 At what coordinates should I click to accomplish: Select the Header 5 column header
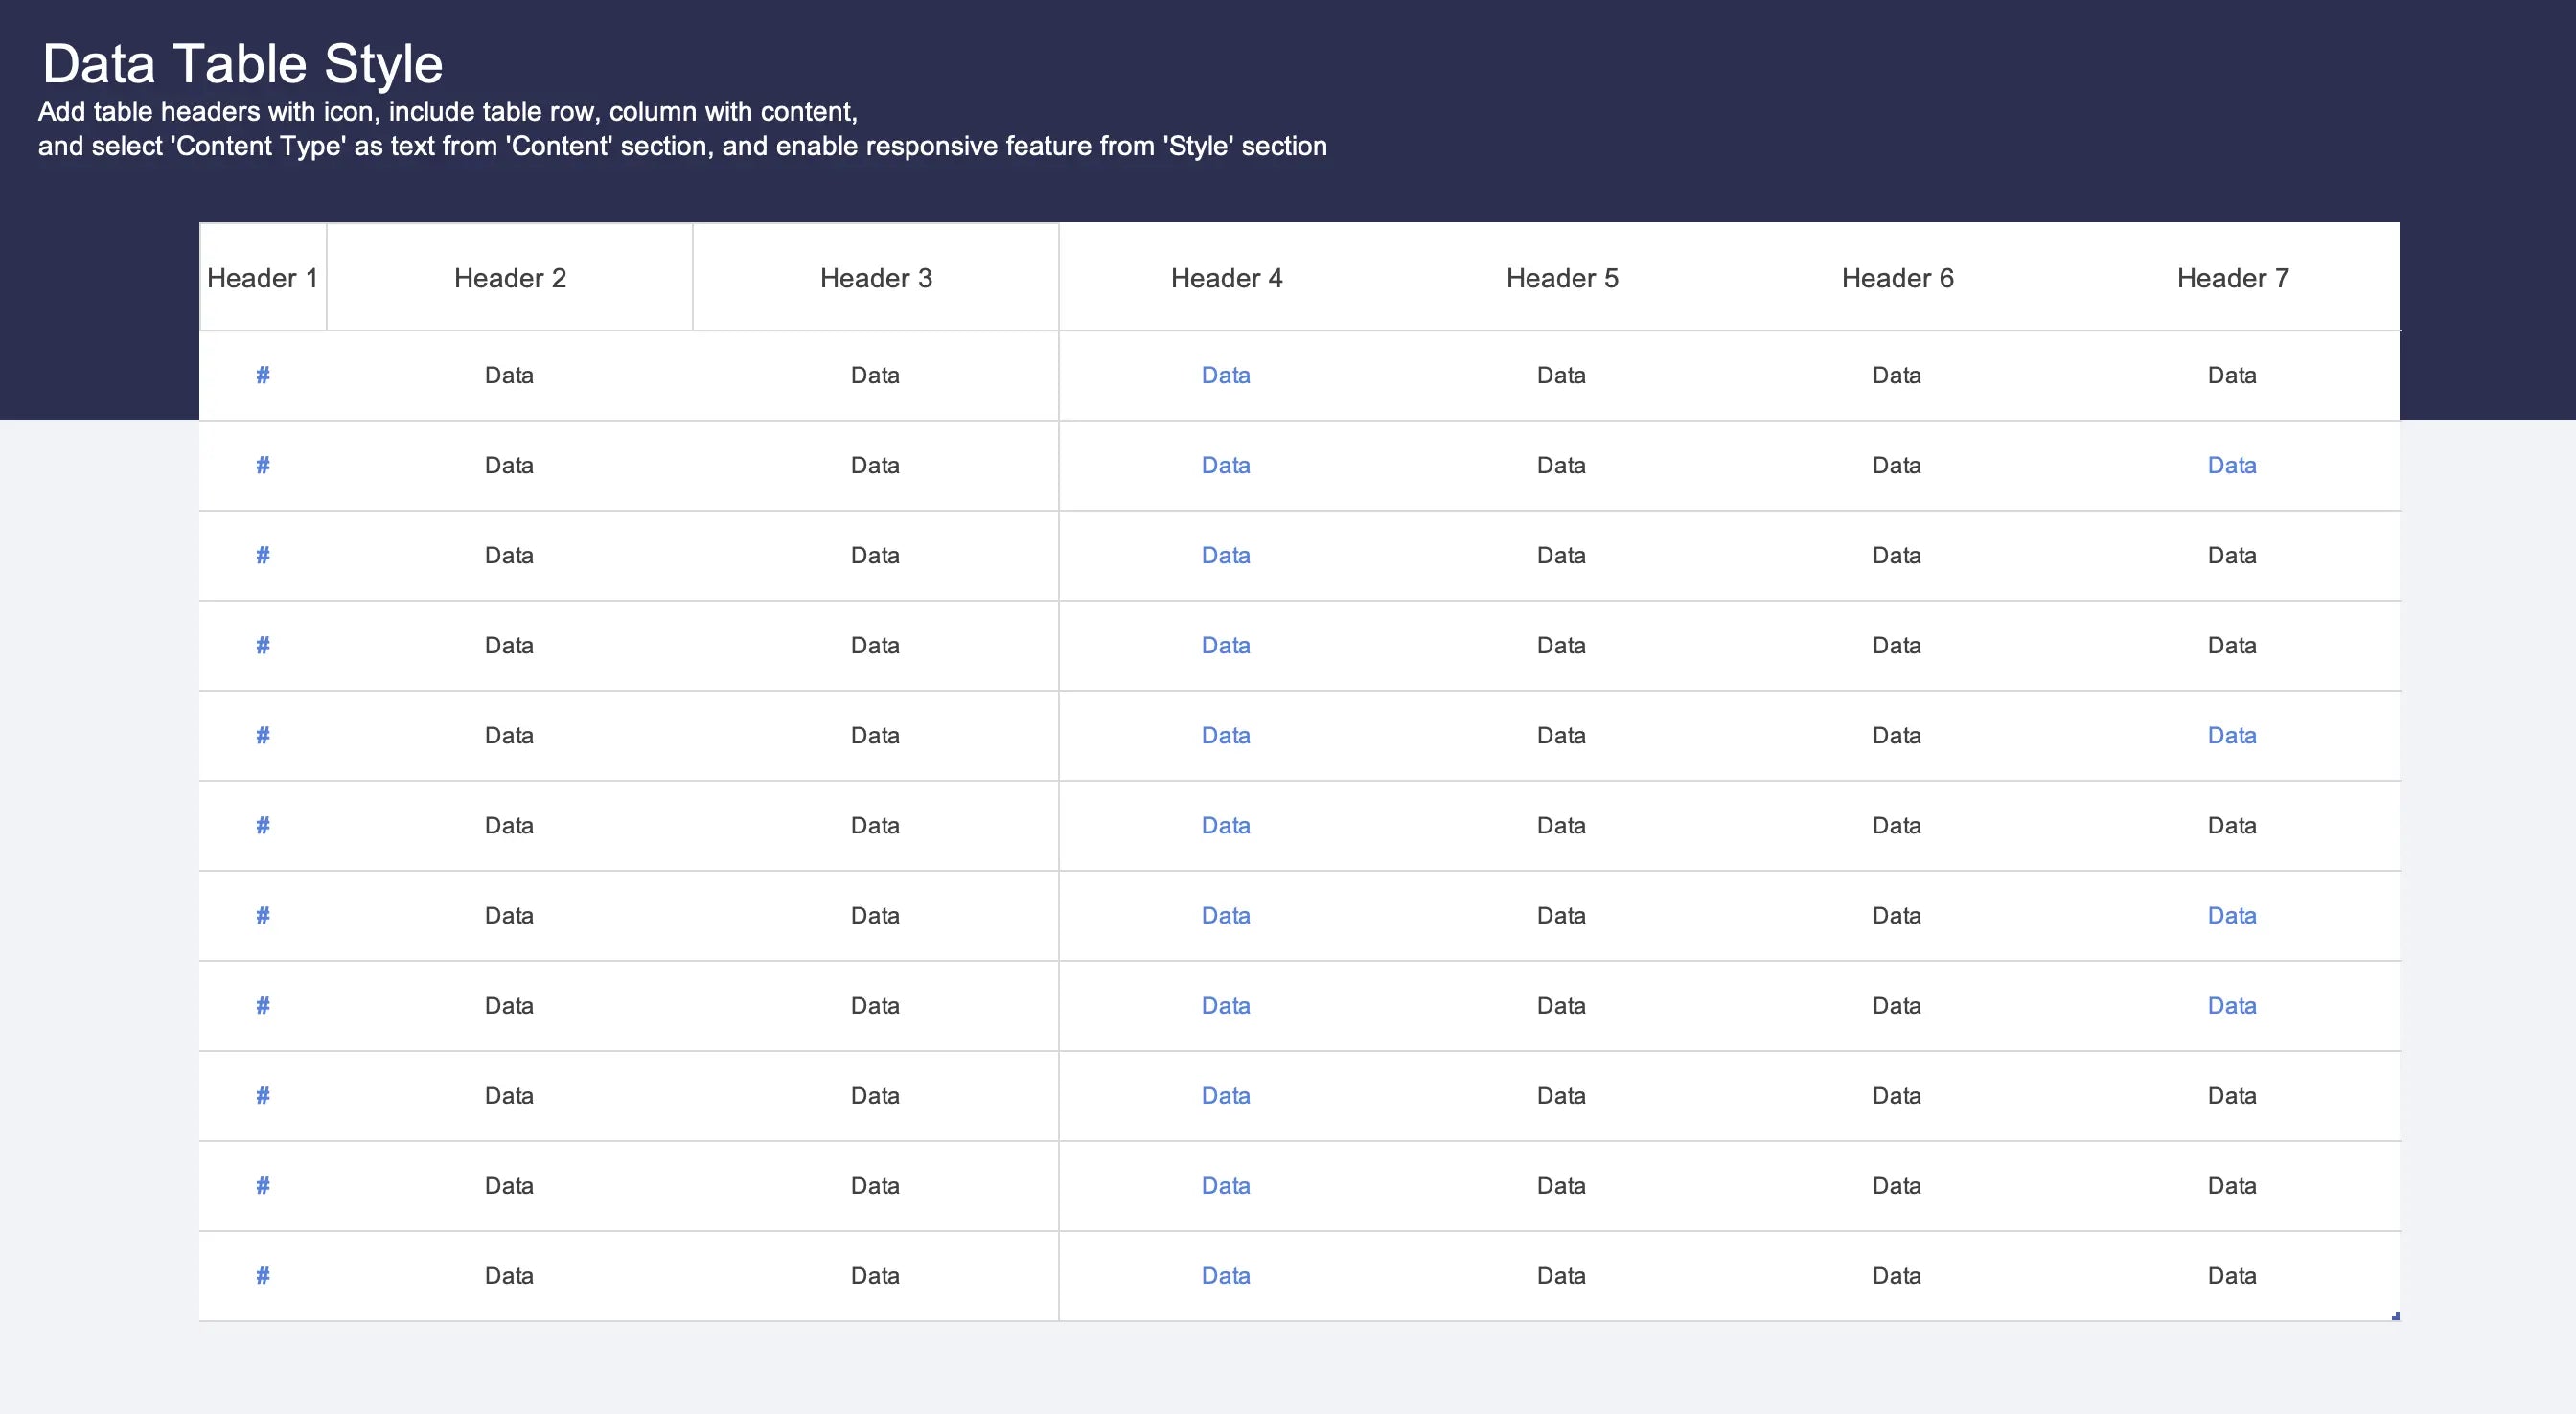1562,278
